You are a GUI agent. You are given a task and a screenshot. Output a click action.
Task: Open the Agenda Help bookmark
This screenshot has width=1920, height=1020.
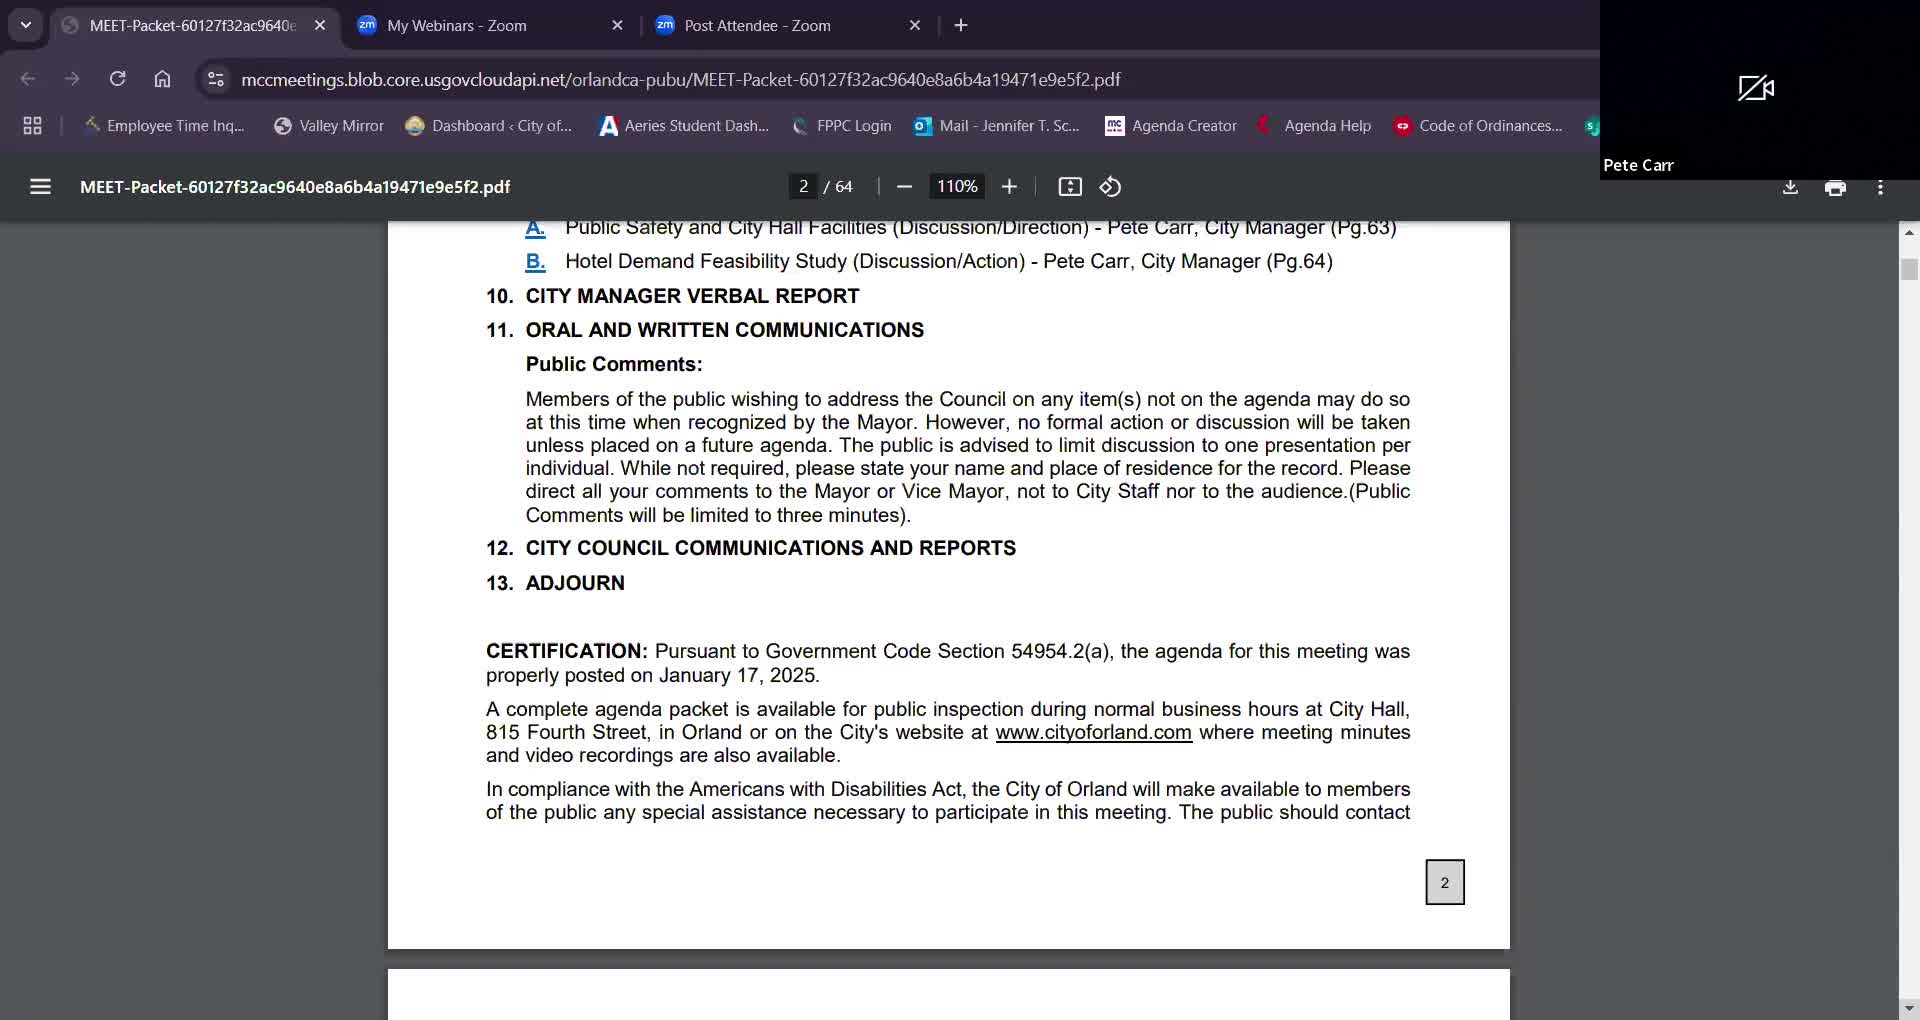coord(1314,125)
